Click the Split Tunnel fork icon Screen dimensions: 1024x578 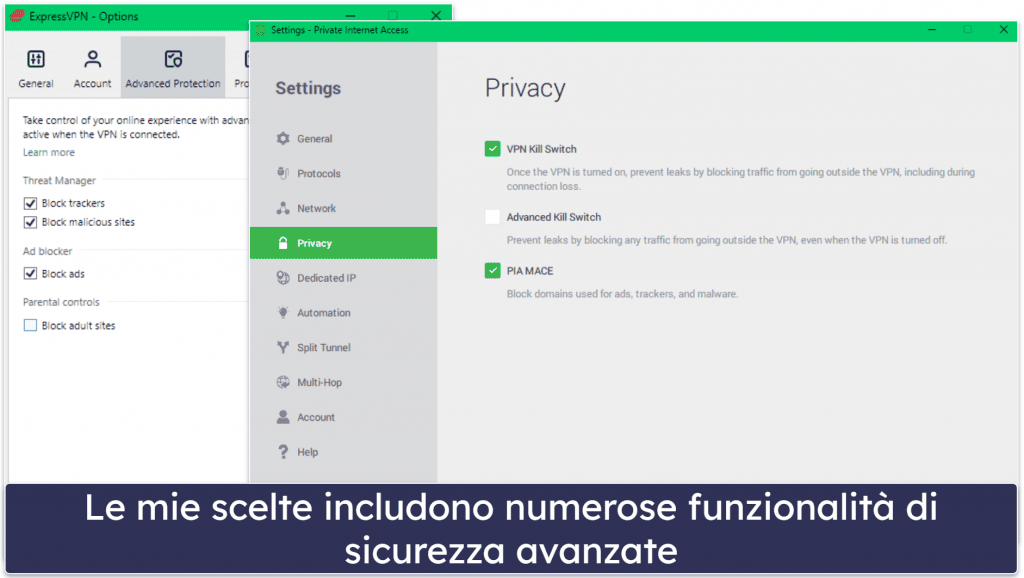point(283,347)
